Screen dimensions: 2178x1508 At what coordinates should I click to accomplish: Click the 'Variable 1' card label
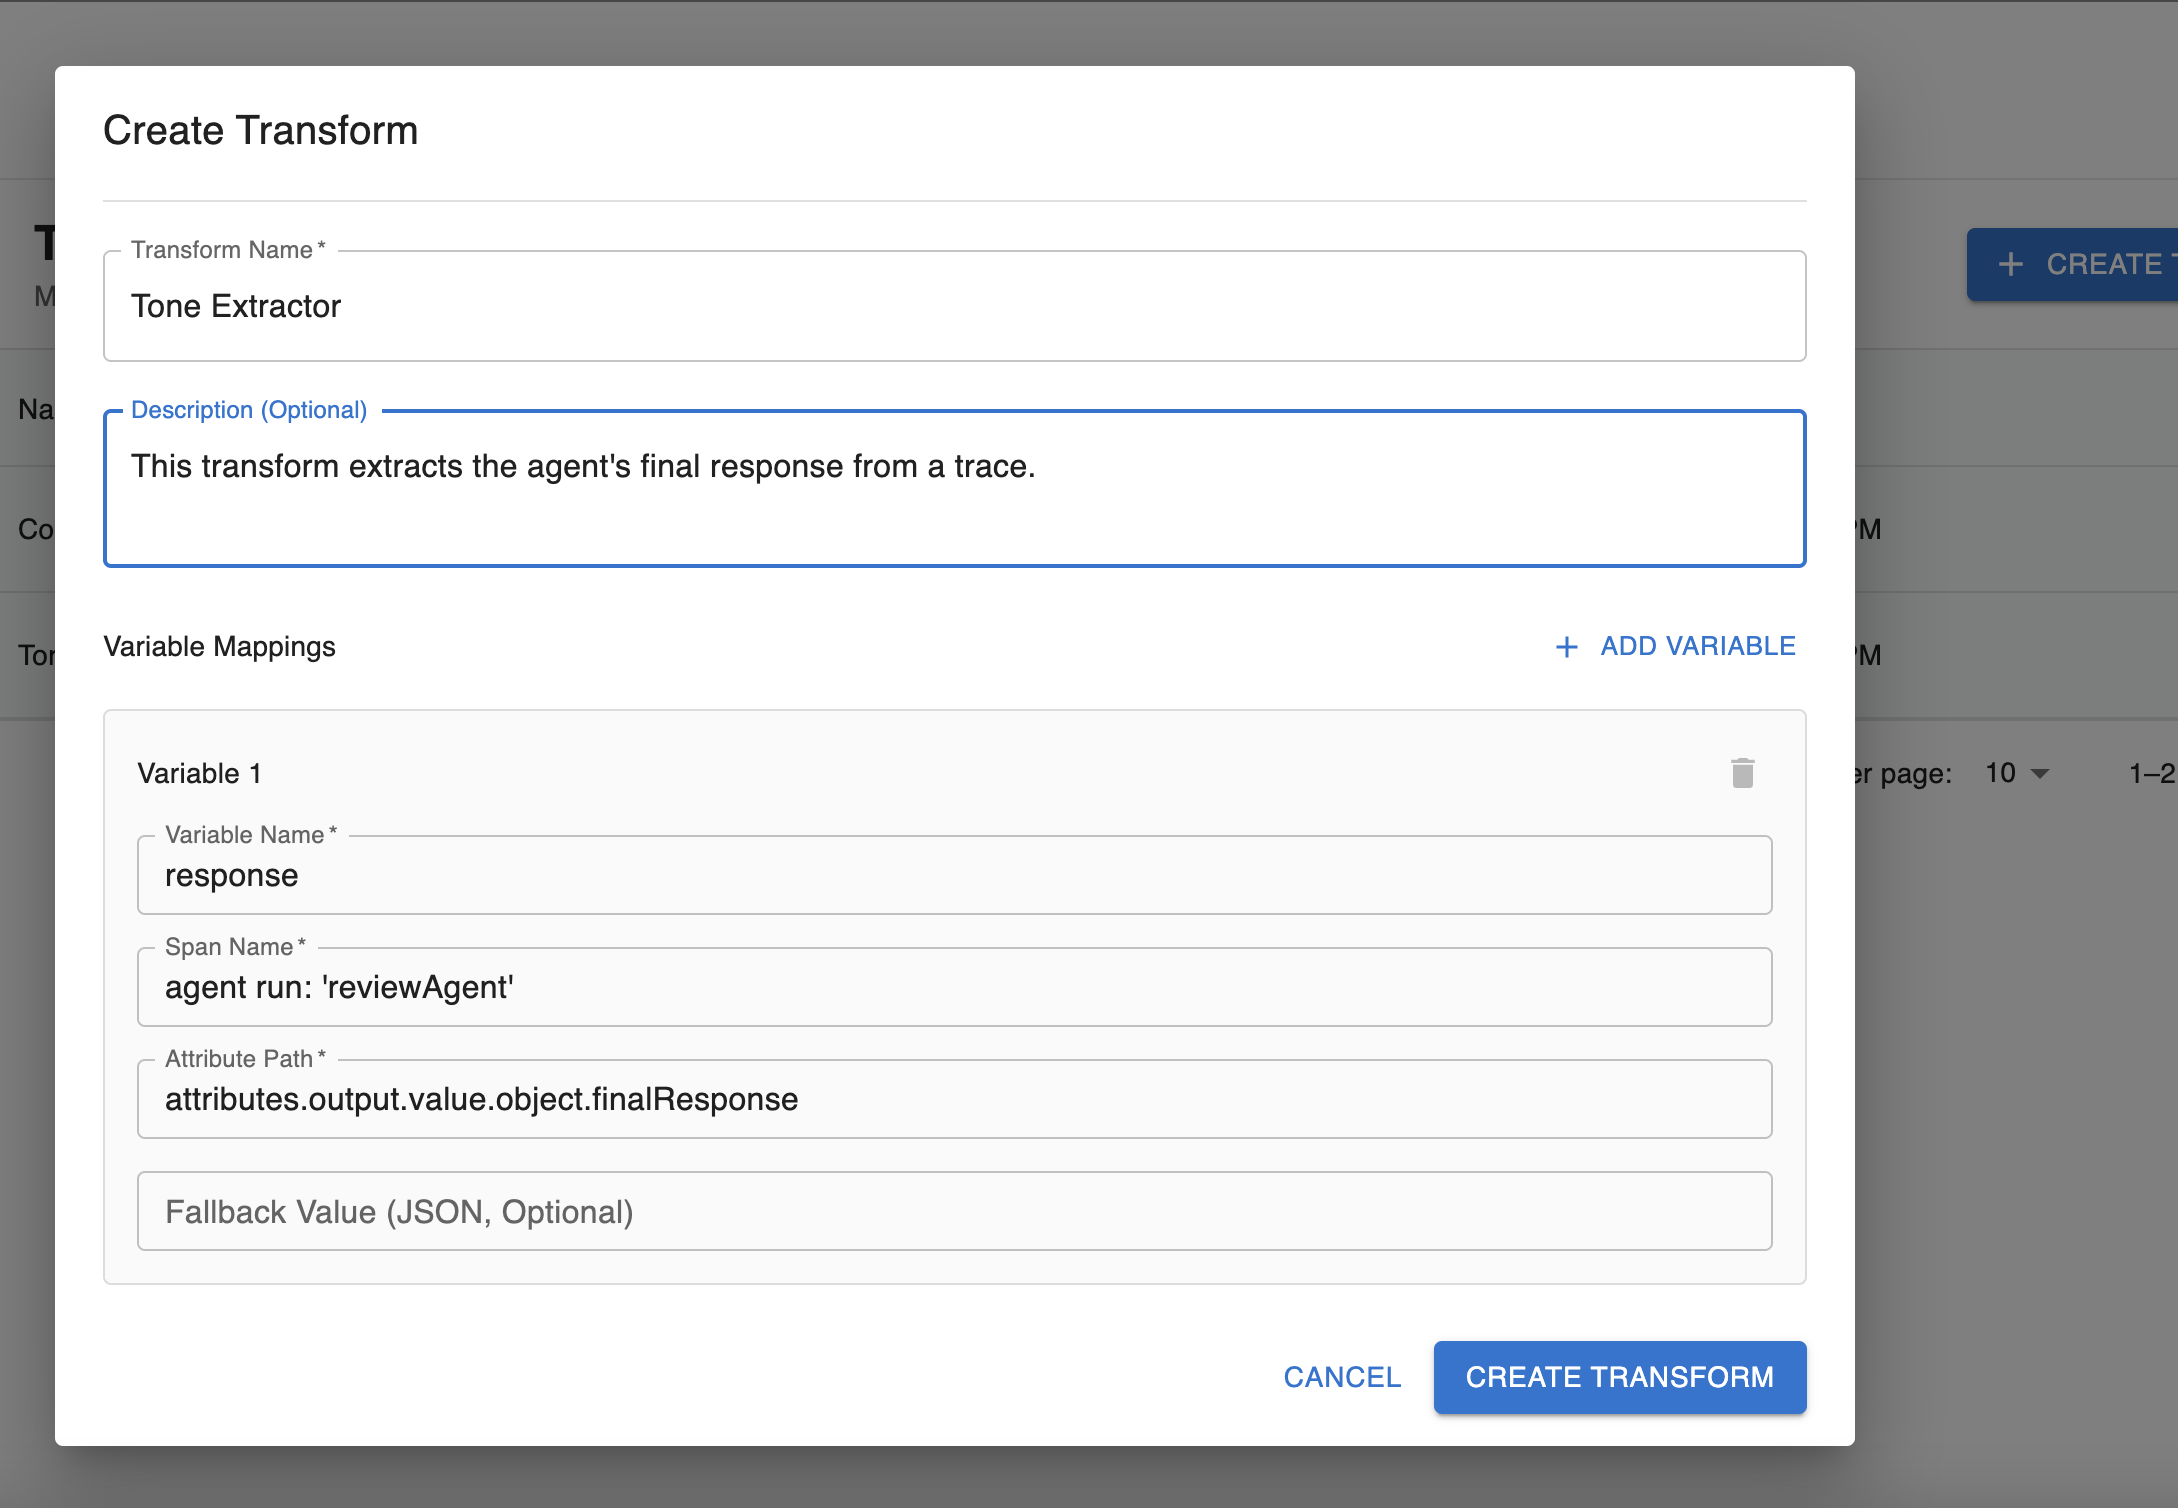click(x=199, y=774)
